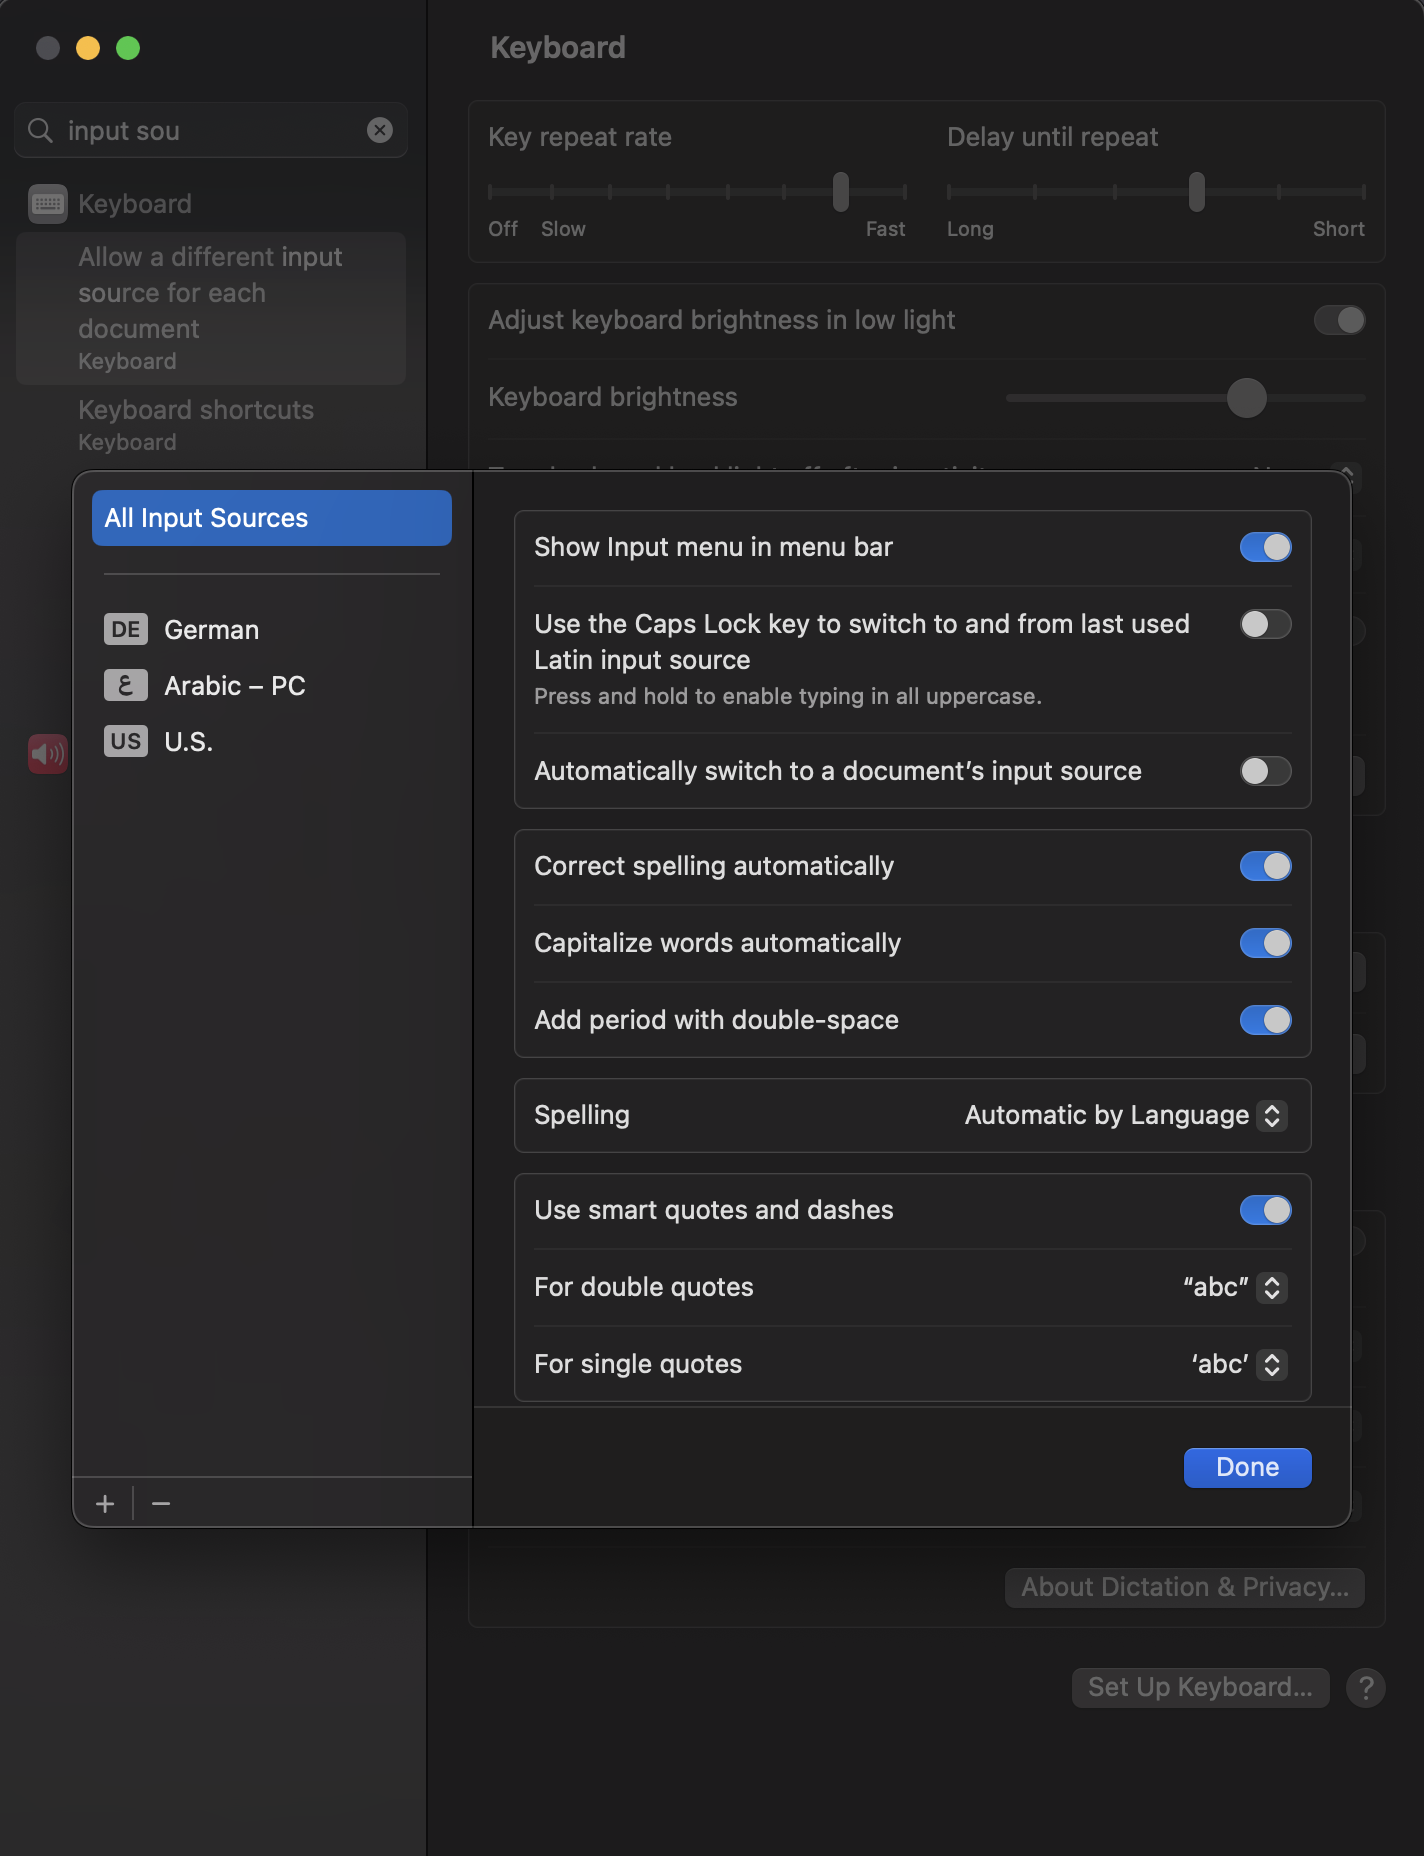Open the single quotes style dropdown
The width and height of the screenshot is (1424, 1856).
click(x=1238, y=1364)
